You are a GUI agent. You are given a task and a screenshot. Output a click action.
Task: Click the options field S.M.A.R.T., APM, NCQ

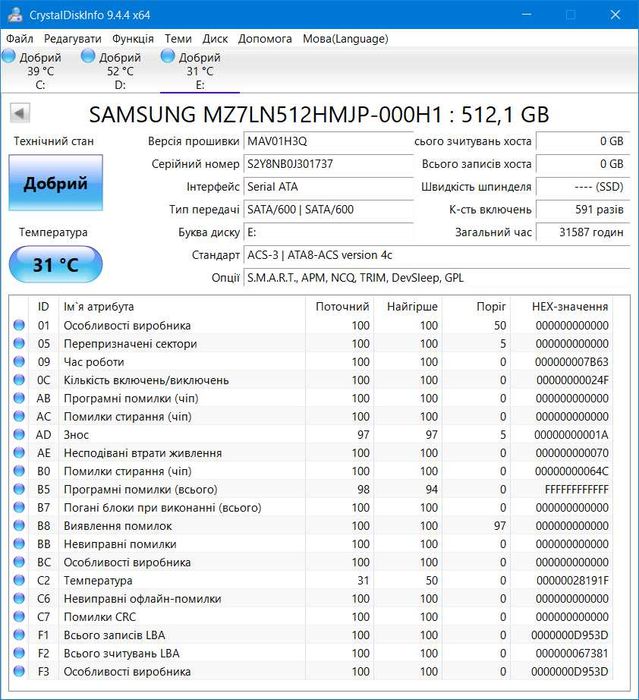coord(436,278)
